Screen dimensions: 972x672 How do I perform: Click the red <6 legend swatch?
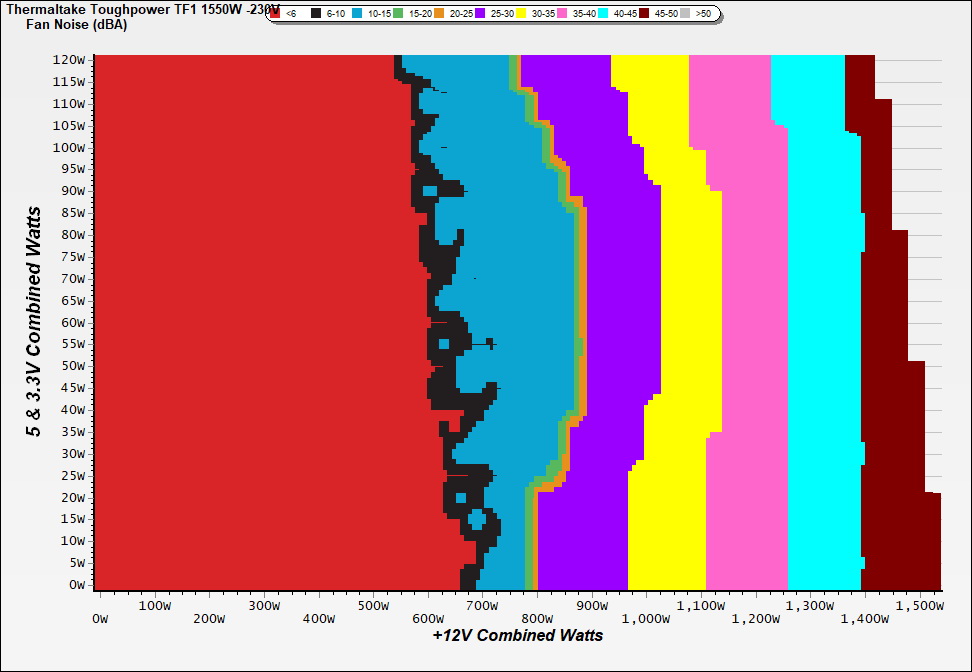275,14
